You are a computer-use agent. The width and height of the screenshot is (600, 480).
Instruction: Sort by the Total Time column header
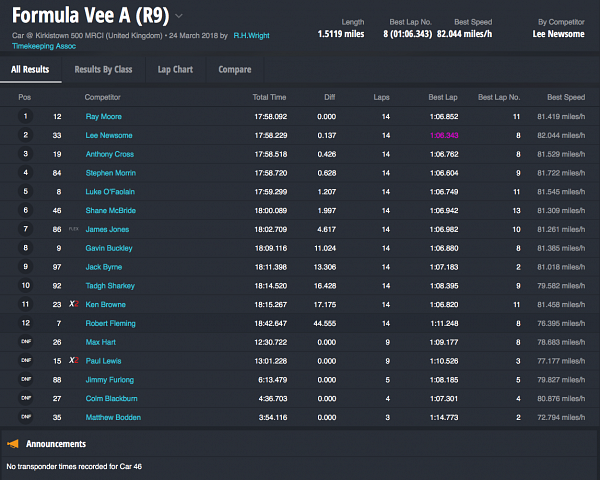pos(268,97)
